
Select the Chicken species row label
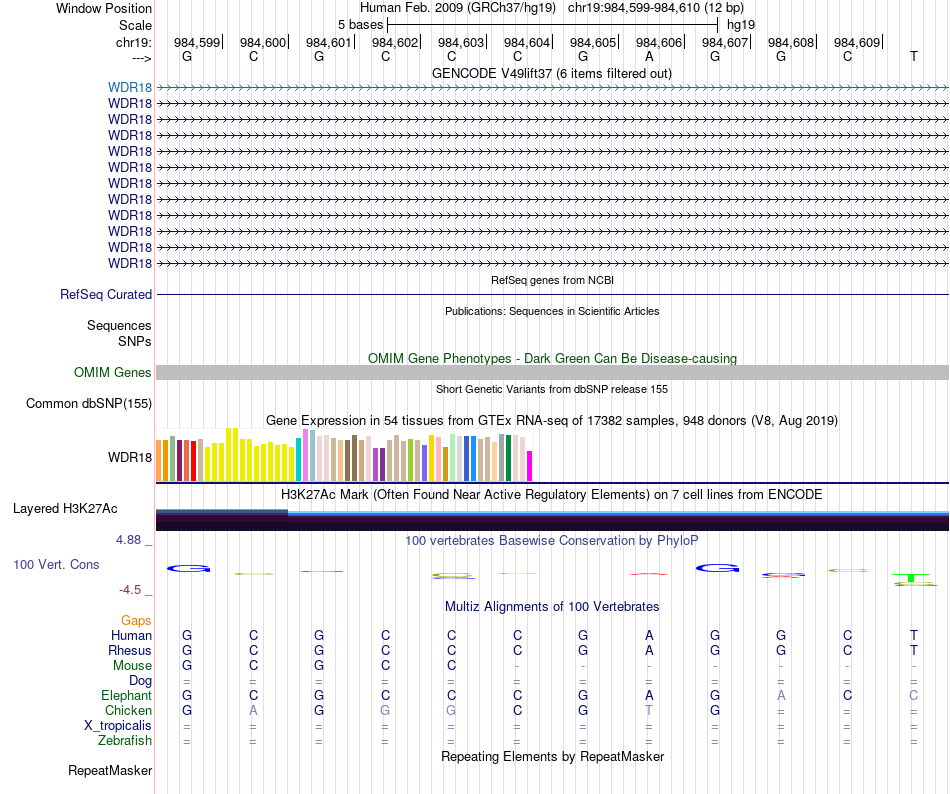128,710
